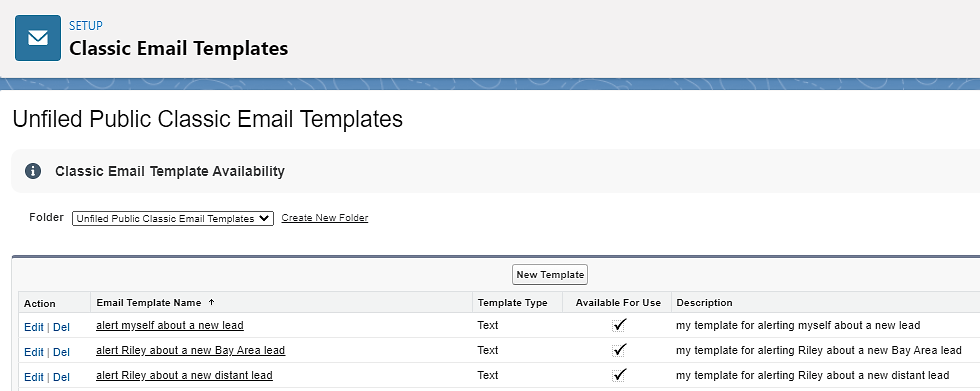Viewport: 980px width, 391px height.
Task: Click checkmark for alert Riley Bay Area lead
Action: point(619,350)
